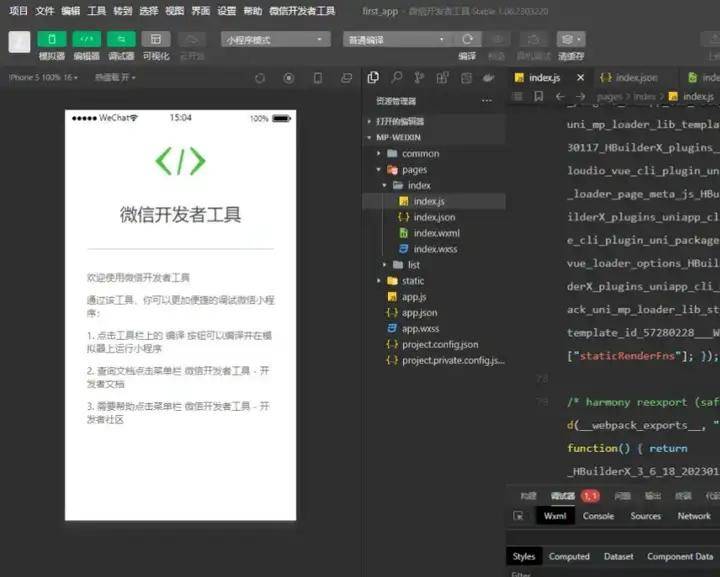Switch to Wxml debugger tab
720x577 pixels.
tap(555, 516)
